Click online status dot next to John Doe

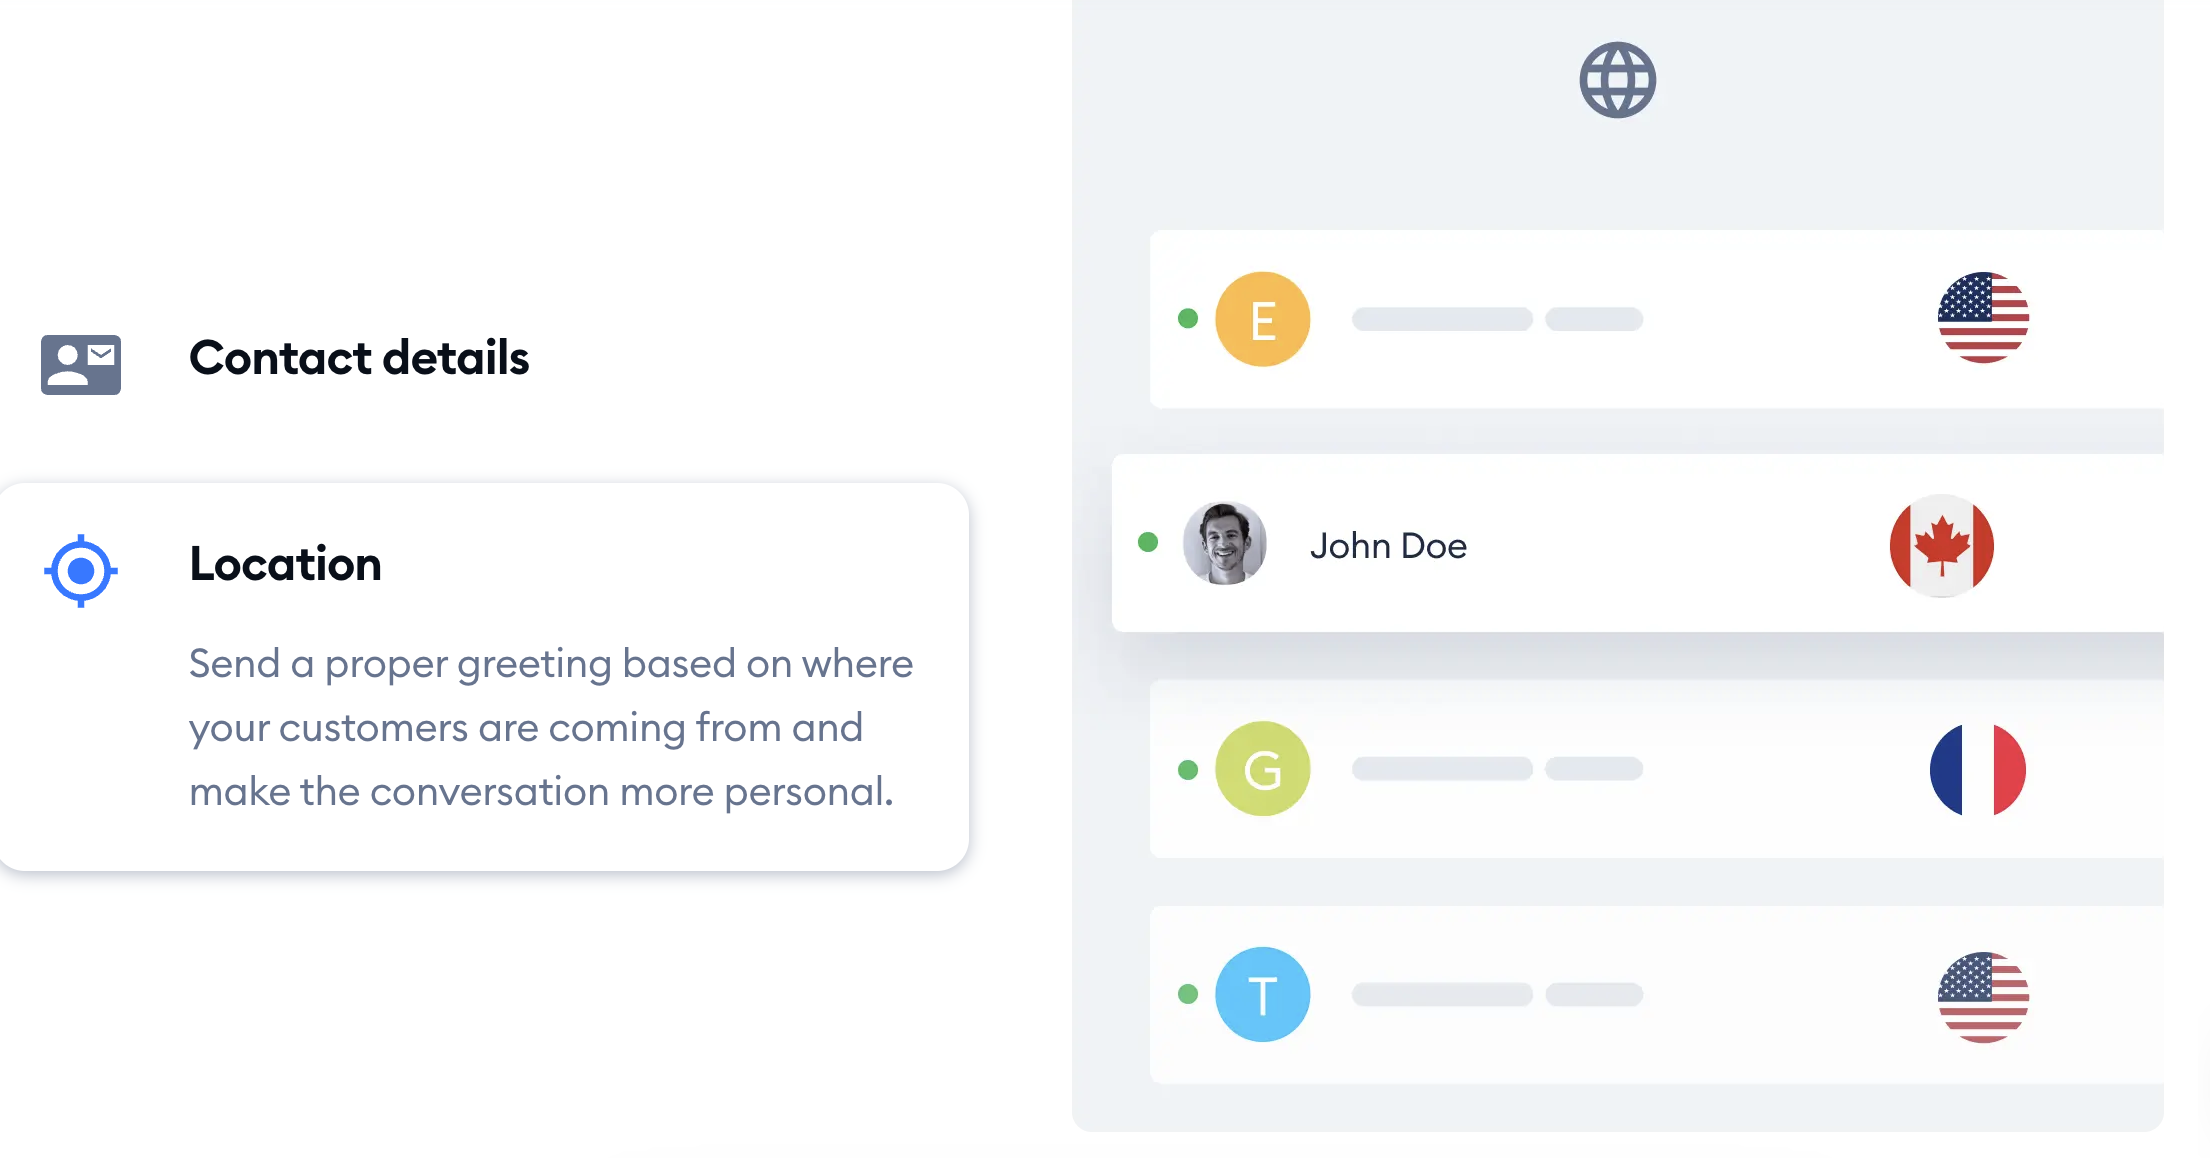pyautogui.click(x=1148, y=542)
